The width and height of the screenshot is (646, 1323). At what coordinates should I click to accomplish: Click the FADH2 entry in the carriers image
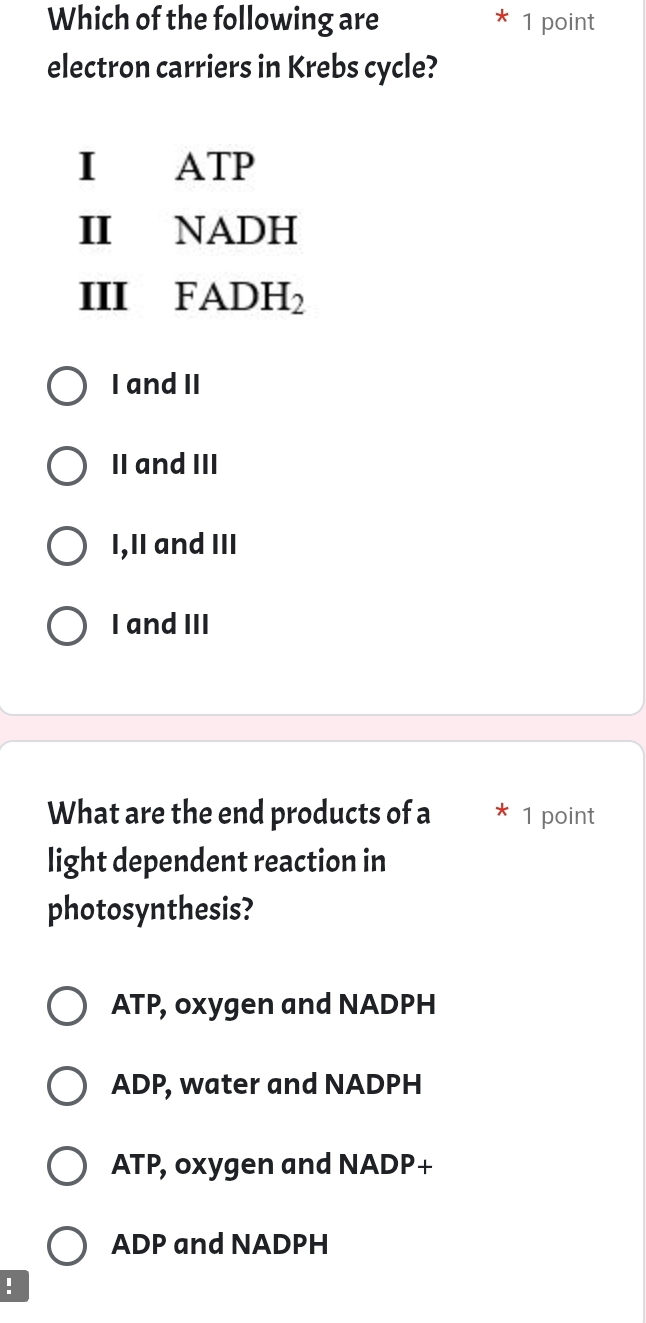(x=238, y=297)
